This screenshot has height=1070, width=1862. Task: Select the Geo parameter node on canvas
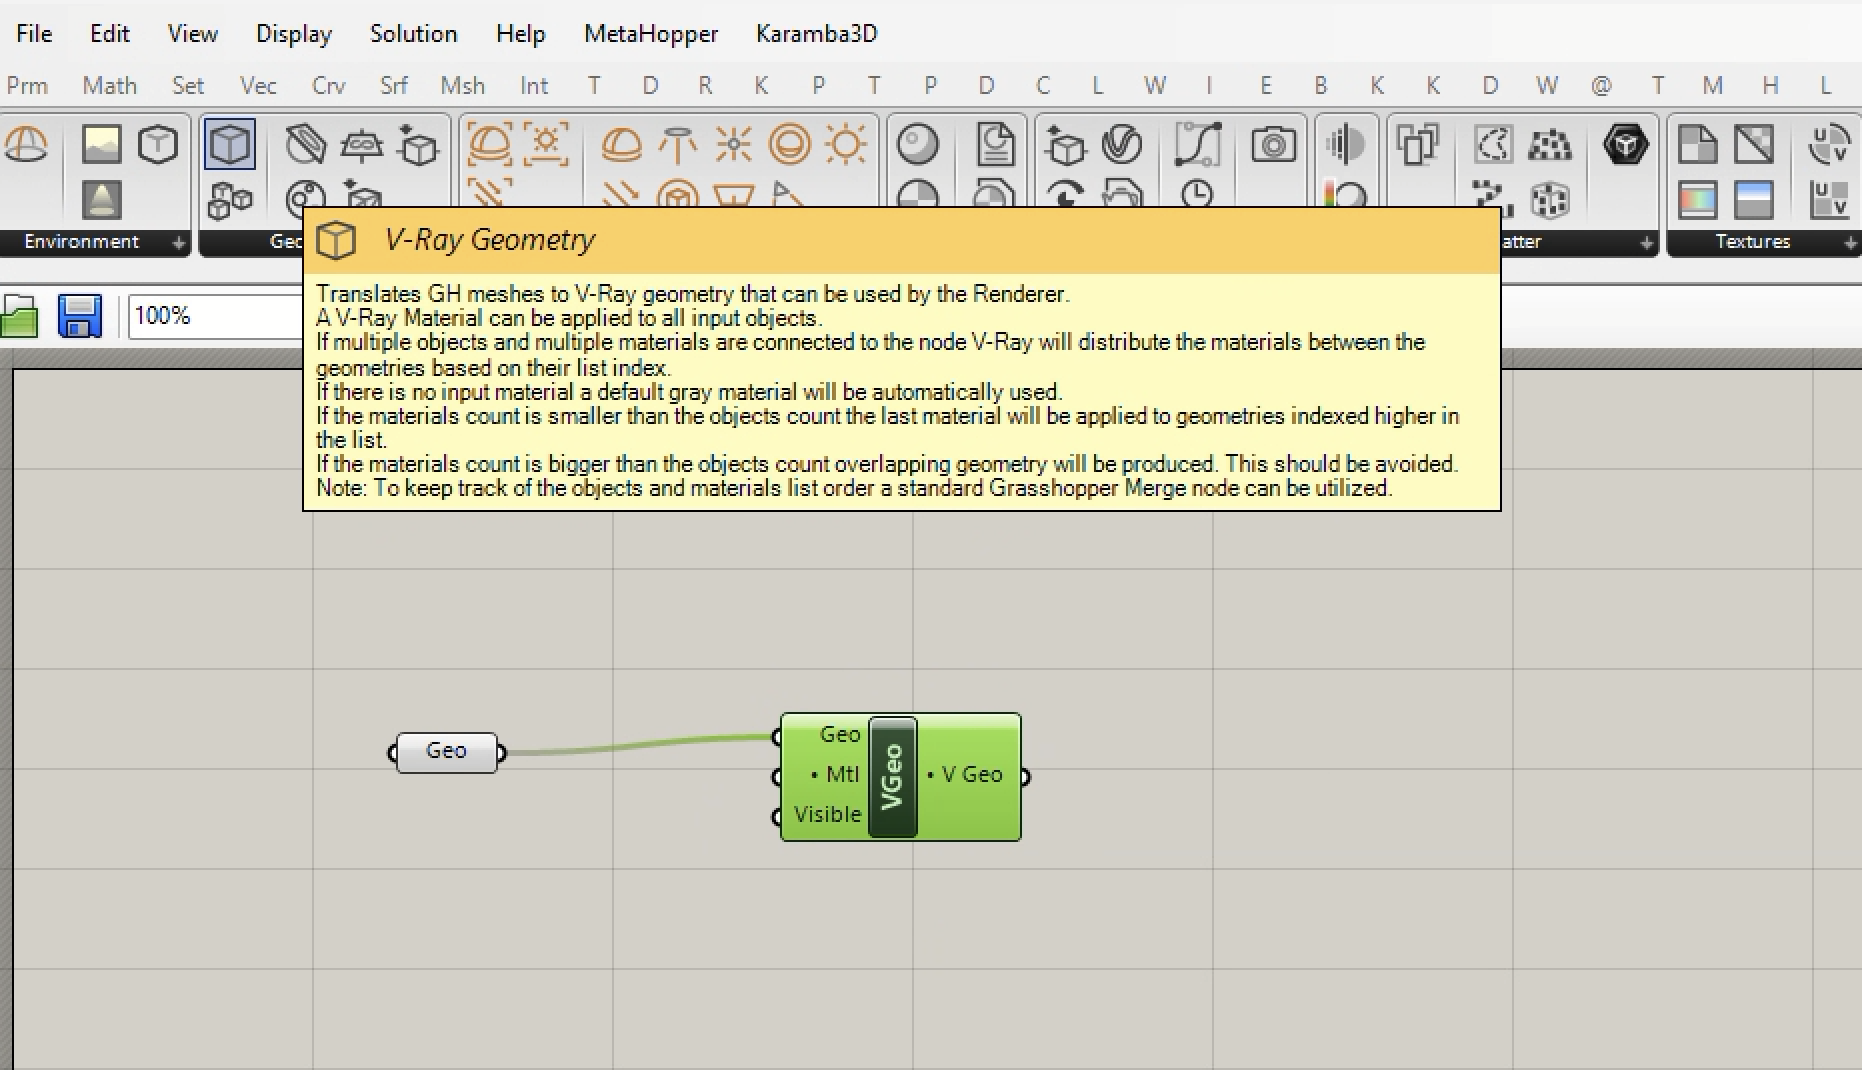pyautogui.click(x=446, y=751)
